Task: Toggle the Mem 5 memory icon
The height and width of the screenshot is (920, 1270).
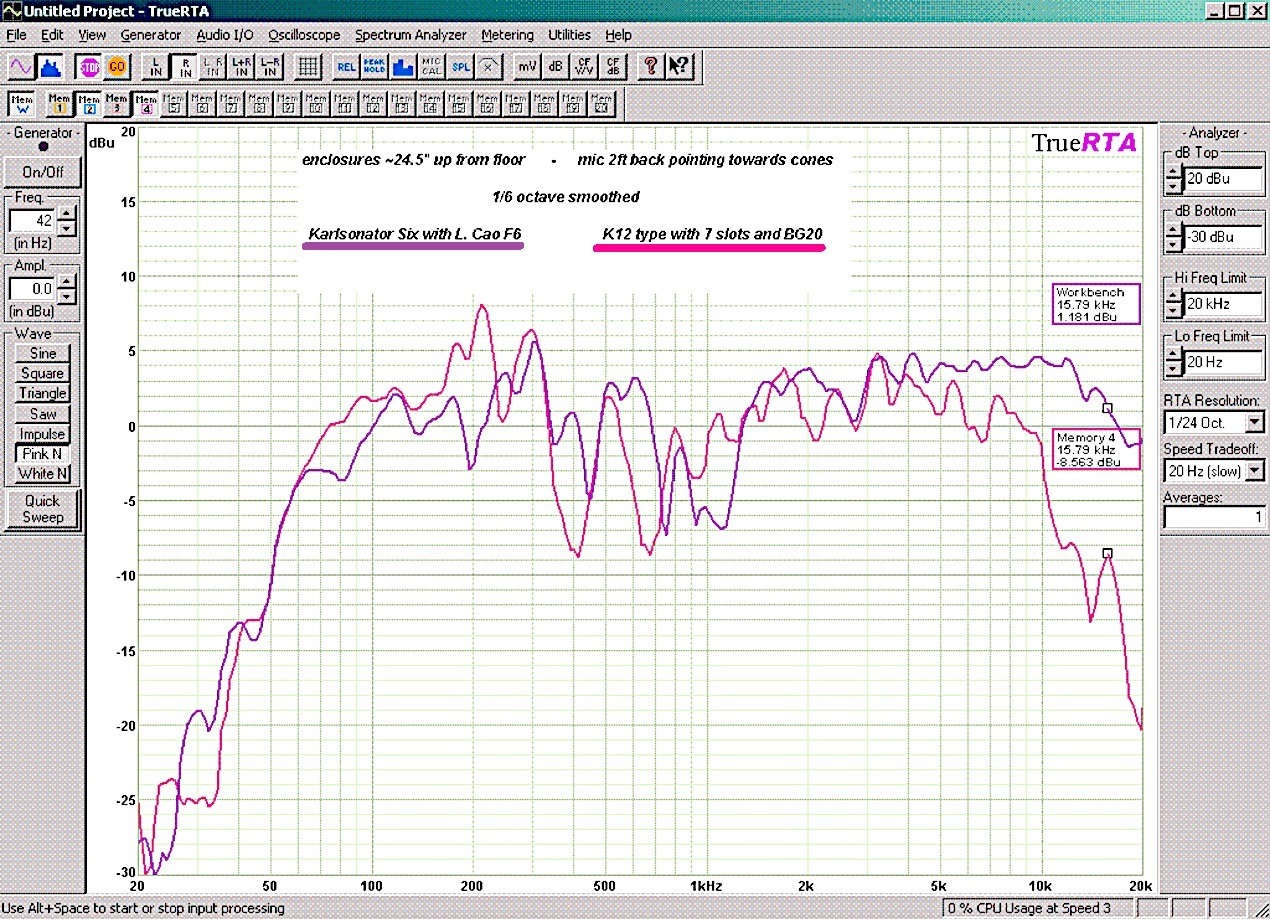Action: (x=174, y=103)
